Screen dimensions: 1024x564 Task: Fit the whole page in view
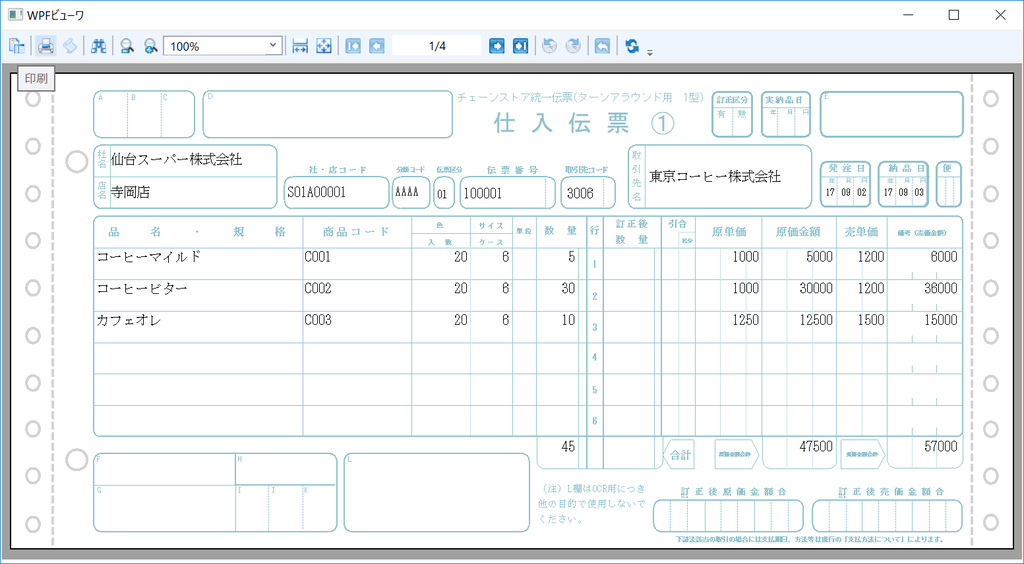(324, 46)
